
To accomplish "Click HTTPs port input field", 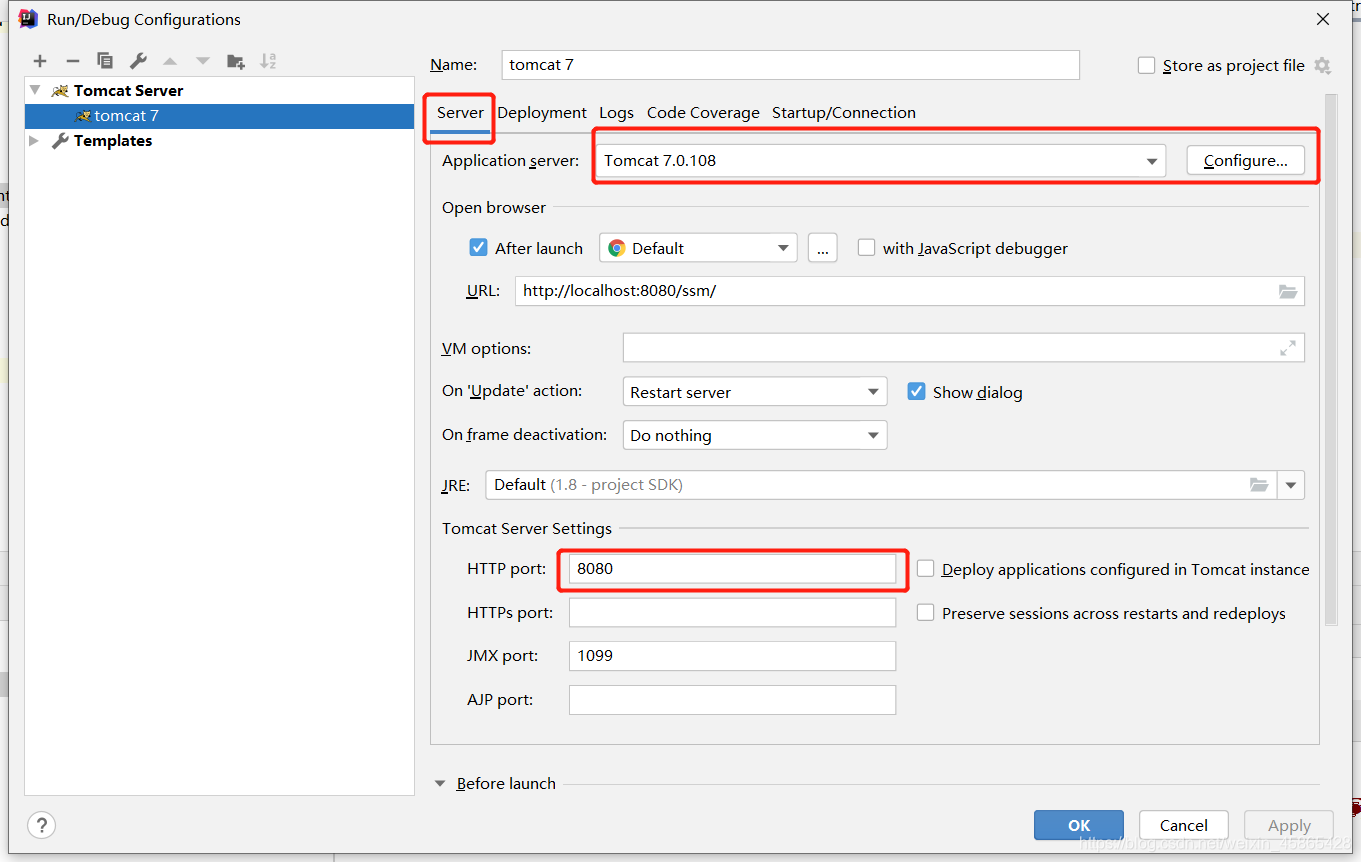I will [x=732, y=613].
